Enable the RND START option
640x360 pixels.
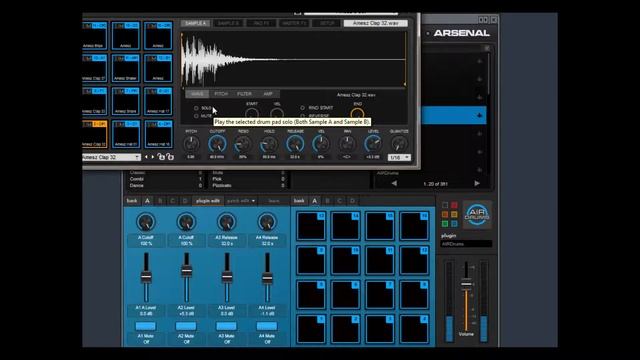coord(302,108)
